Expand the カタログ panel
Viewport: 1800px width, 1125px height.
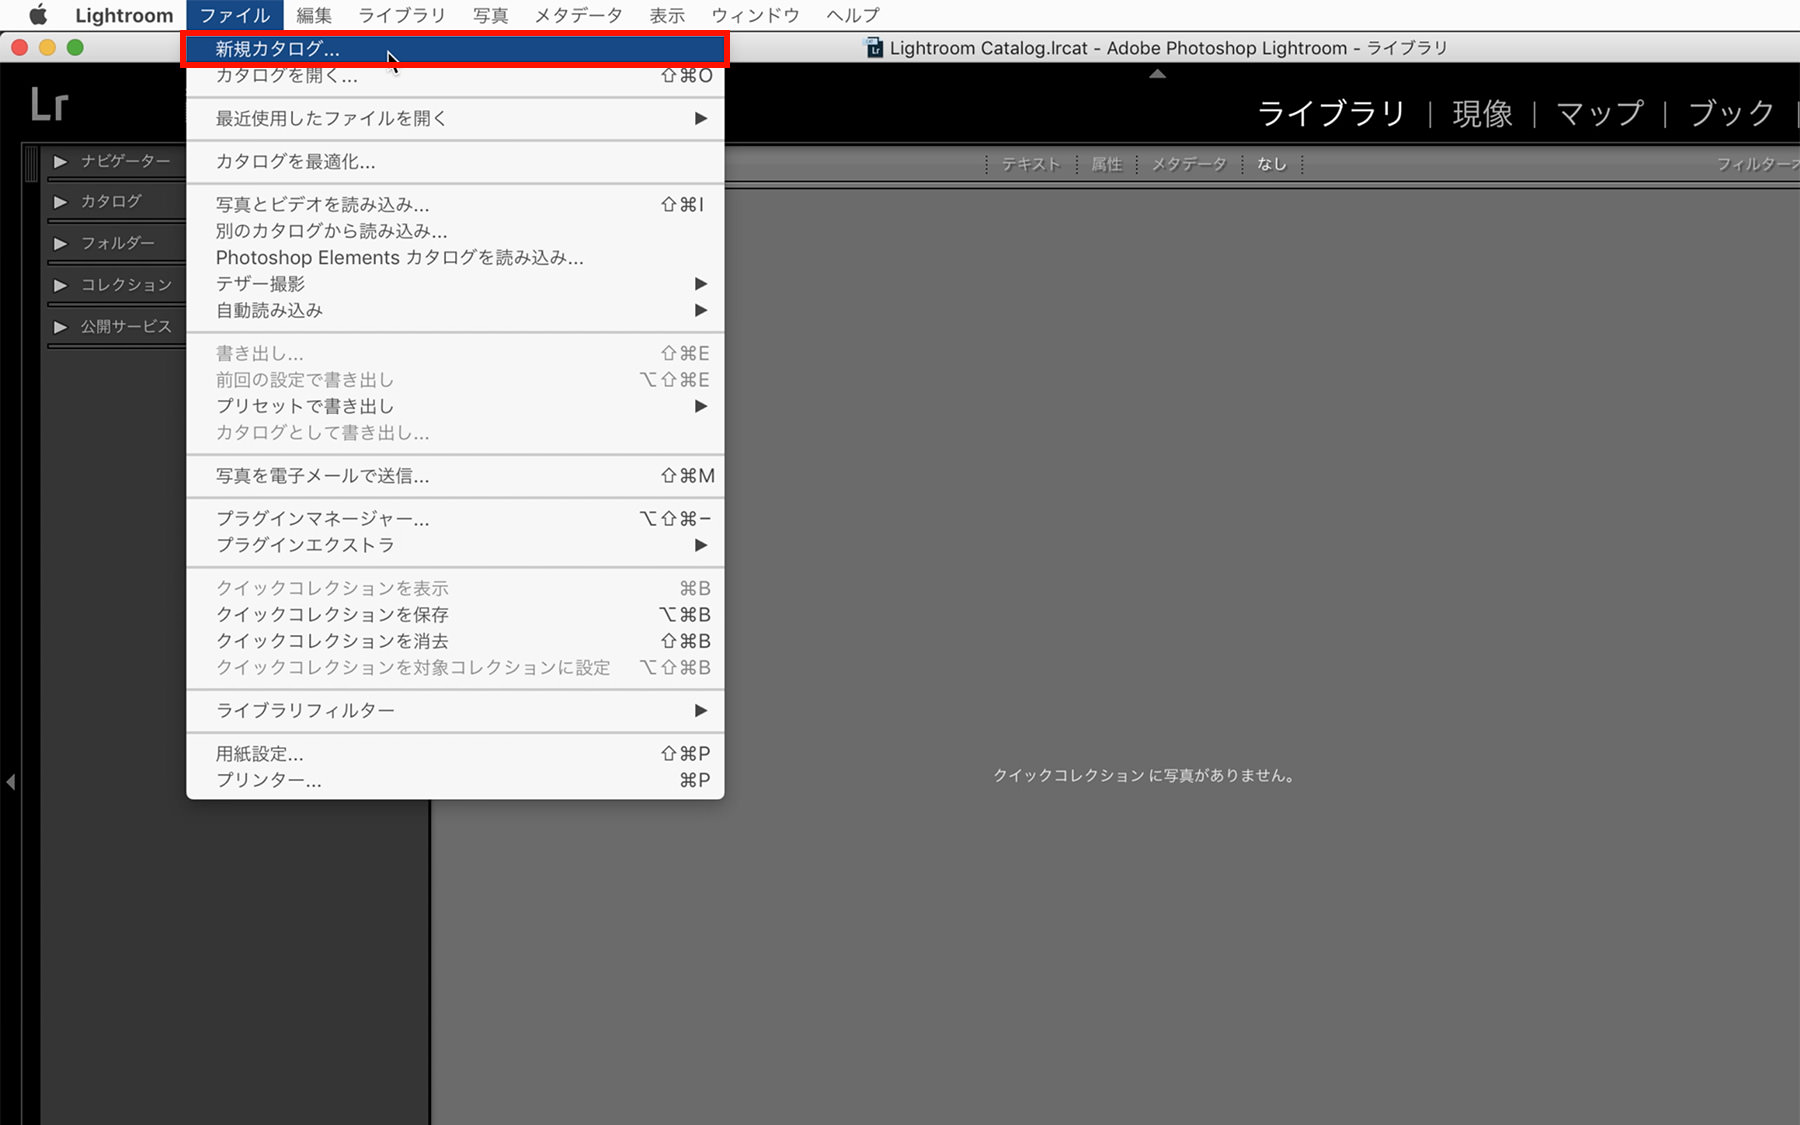coord(61,202)
